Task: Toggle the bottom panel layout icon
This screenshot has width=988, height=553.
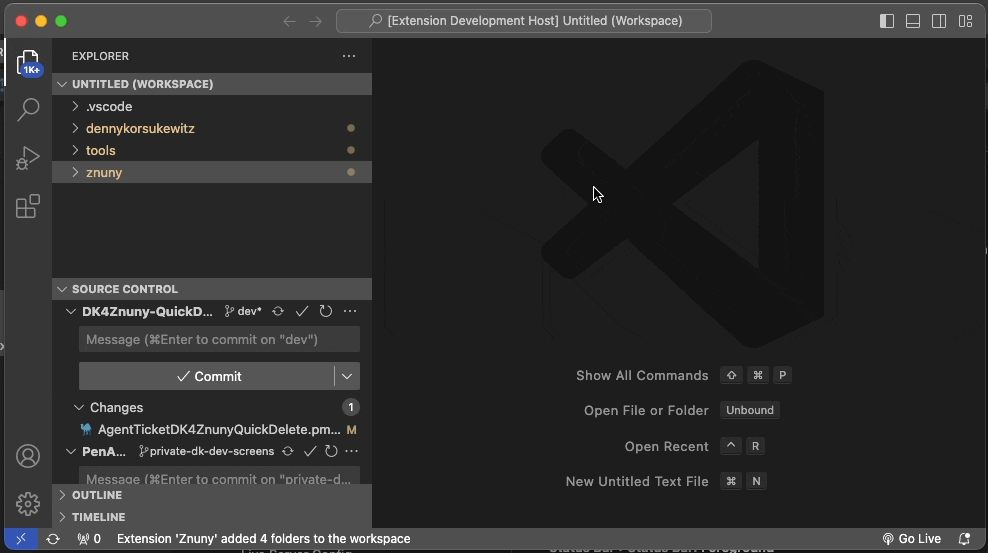Action: point(913,21)
